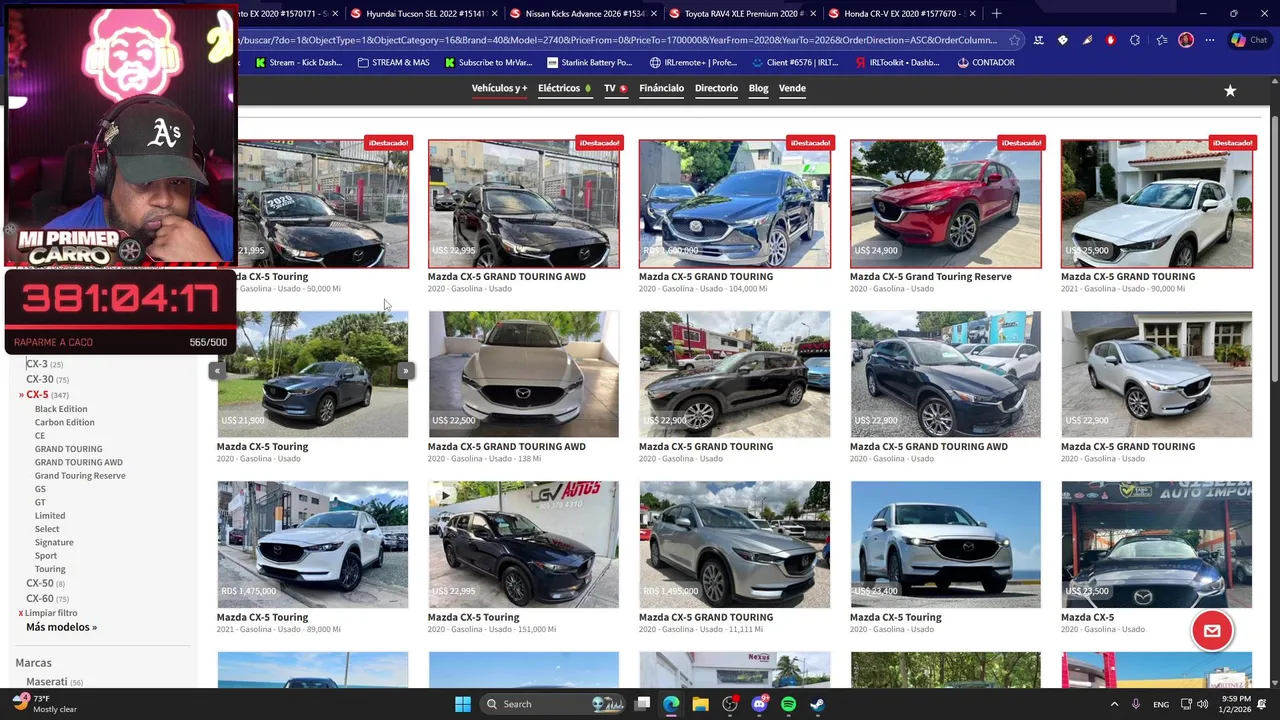The image size is (1280, 720).
Task: Open the US$22,500 CX-5 GRAND TOURING AWD title
Action: 506,447
